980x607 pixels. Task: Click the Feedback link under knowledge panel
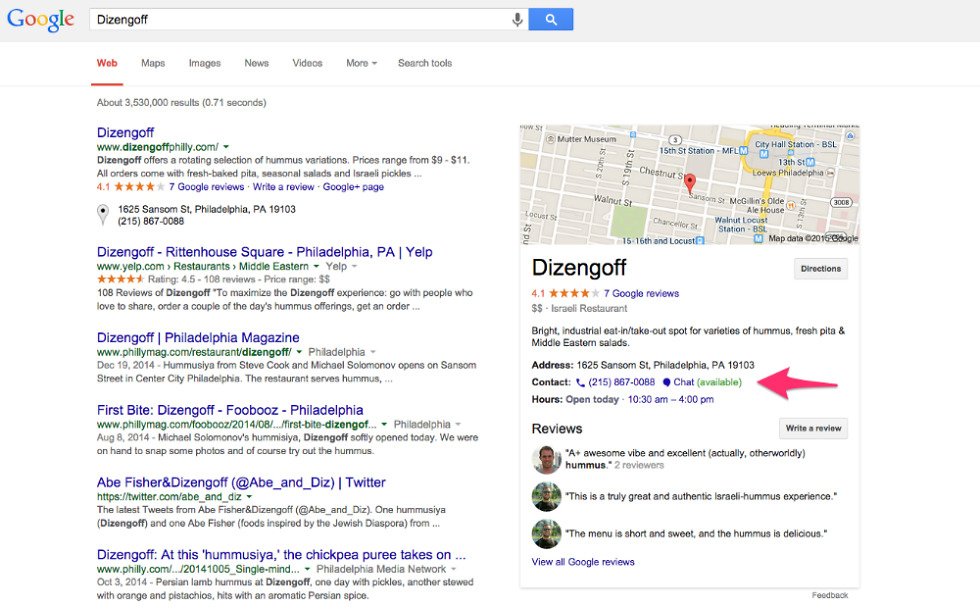click(829, 595)
